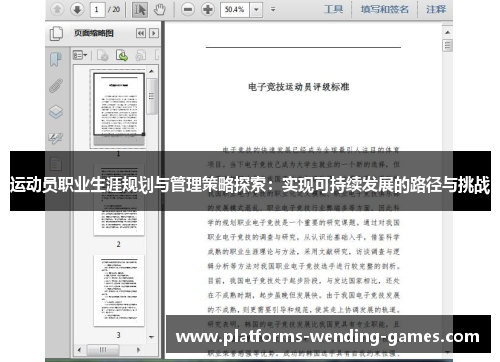This screenshot has width=500, height=362.
Task: Go to previous page with up arrow button
Action: [57, 9]
